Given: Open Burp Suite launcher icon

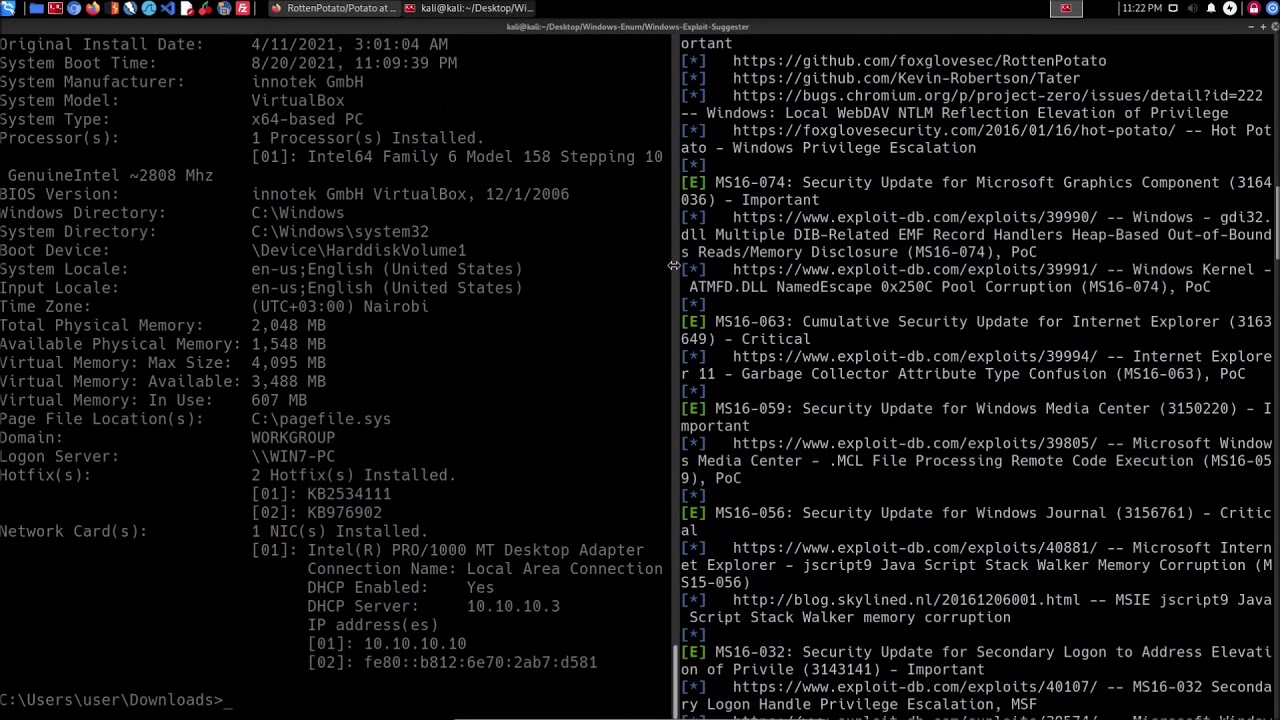Looking at the screenshot, I should coord(112,8).
